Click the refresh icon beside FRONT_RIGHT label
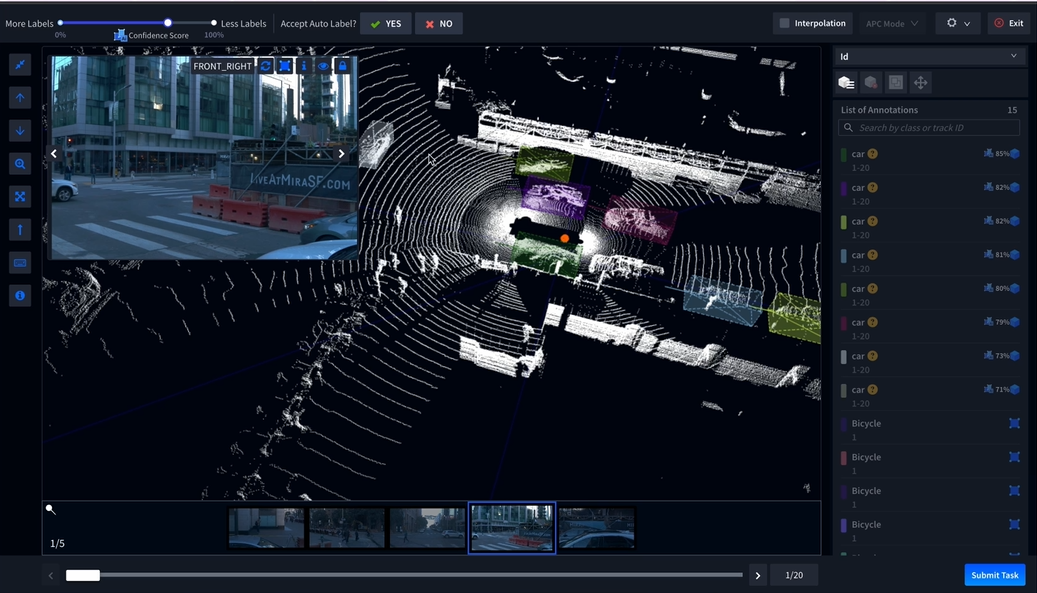 coord(266,66)
